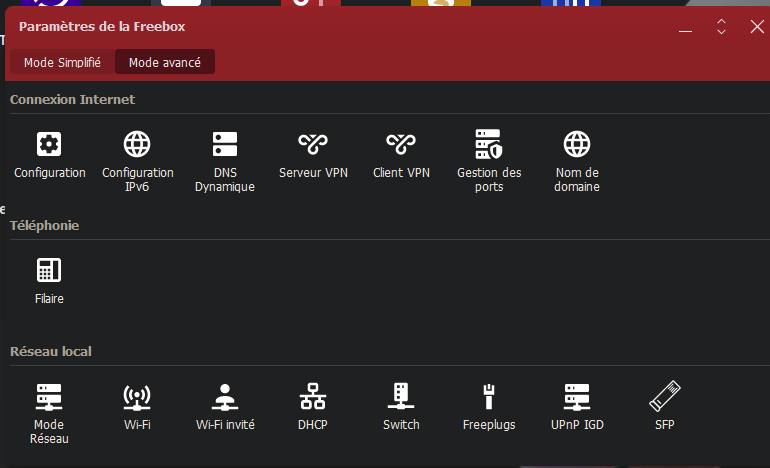Open Filaire telephony icon
This screenshot has width=770, height=468.
point(49,270)
